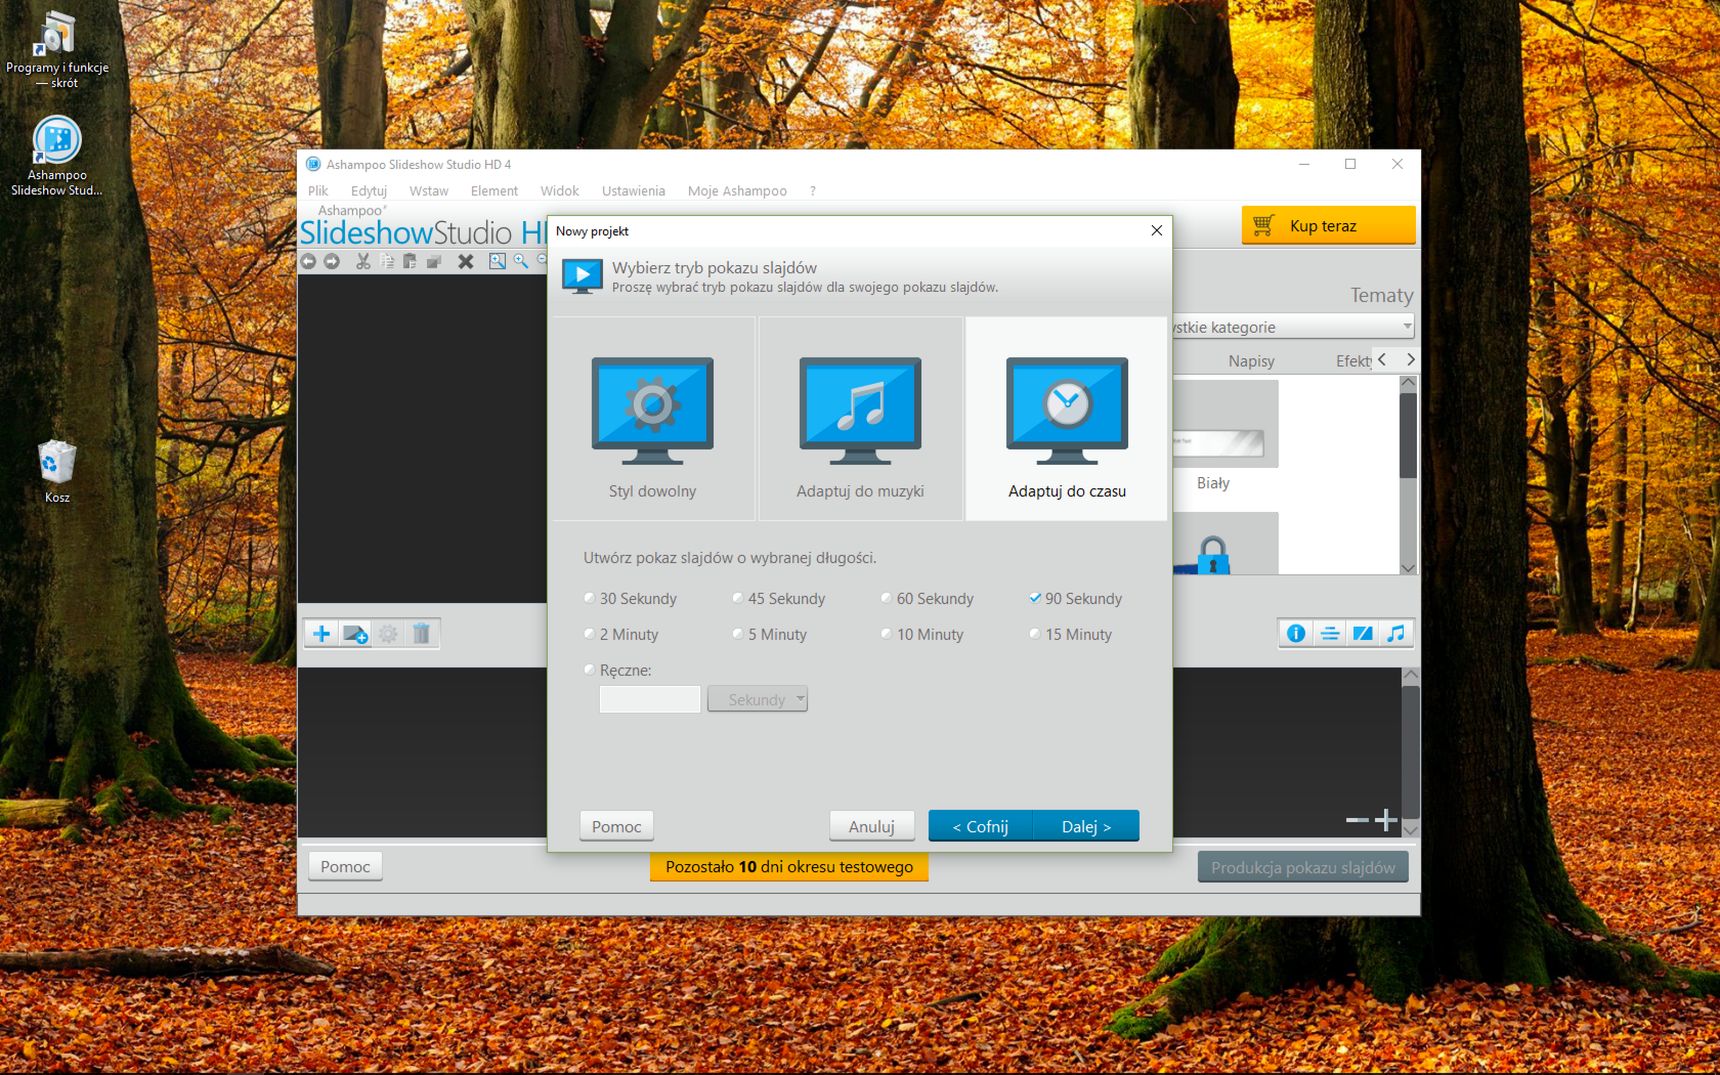Click the scissors cut icon in toolbar
1720x1075 pixels.
[x=363, y=261]
